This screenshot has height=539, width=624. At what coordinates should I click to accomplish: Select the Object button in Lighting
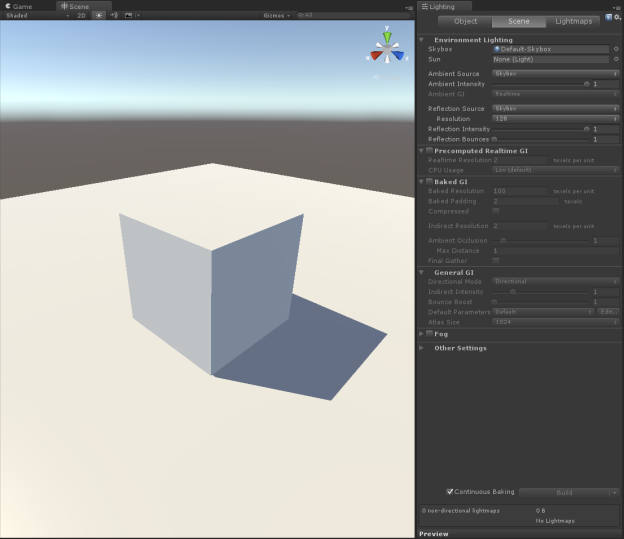pyautogui.click(x=465, y=21)
